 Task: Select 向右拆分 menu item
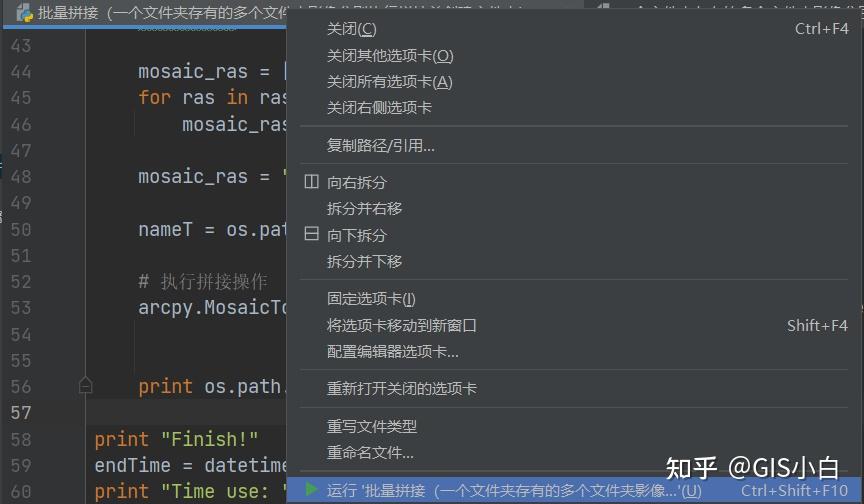pos(574,182)
